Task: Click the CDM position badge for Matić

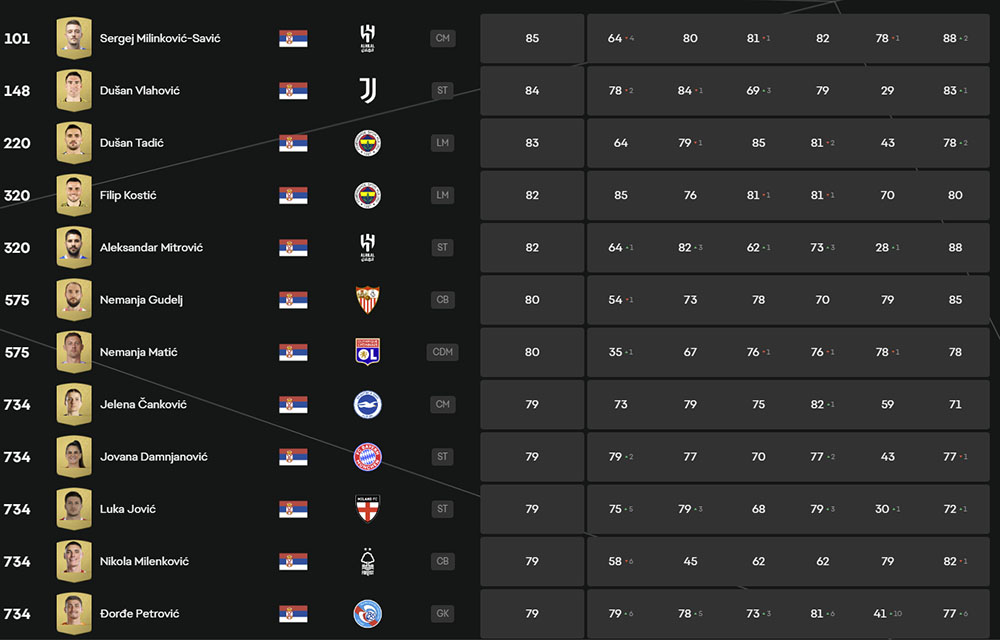Action: click(443, 352)
